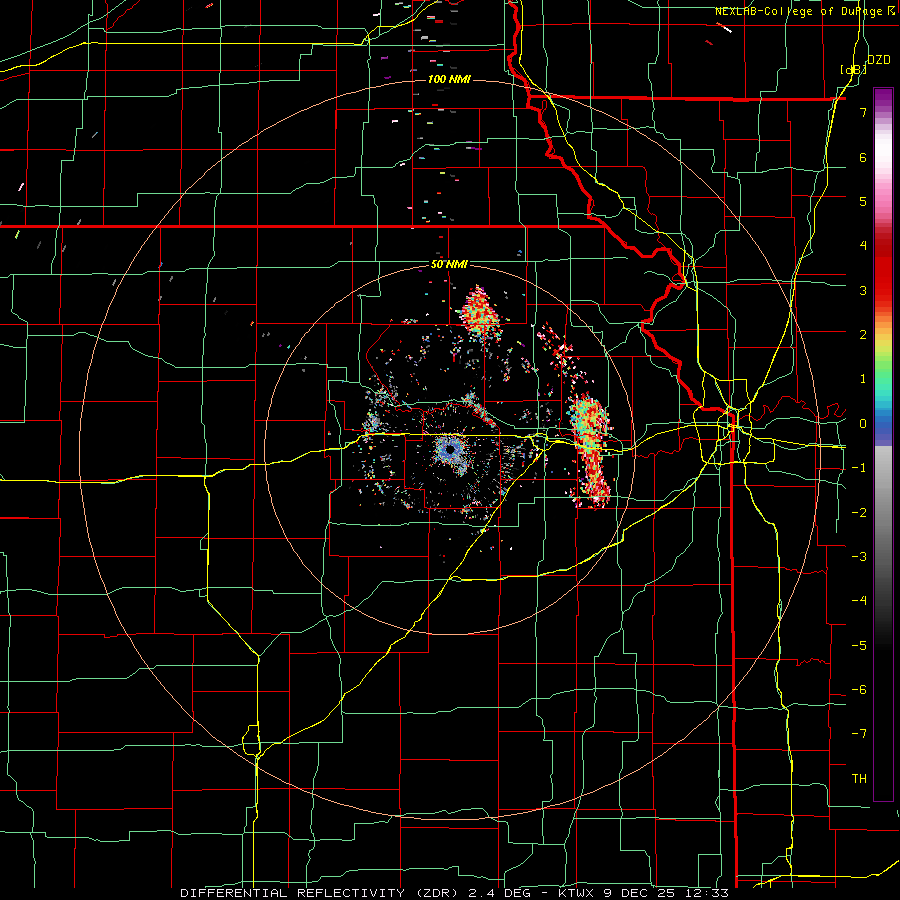The height and width of the screenshot is (900, 900).
Task: Click the positive 2 value on the scale
Action: (x=863, y=335)
